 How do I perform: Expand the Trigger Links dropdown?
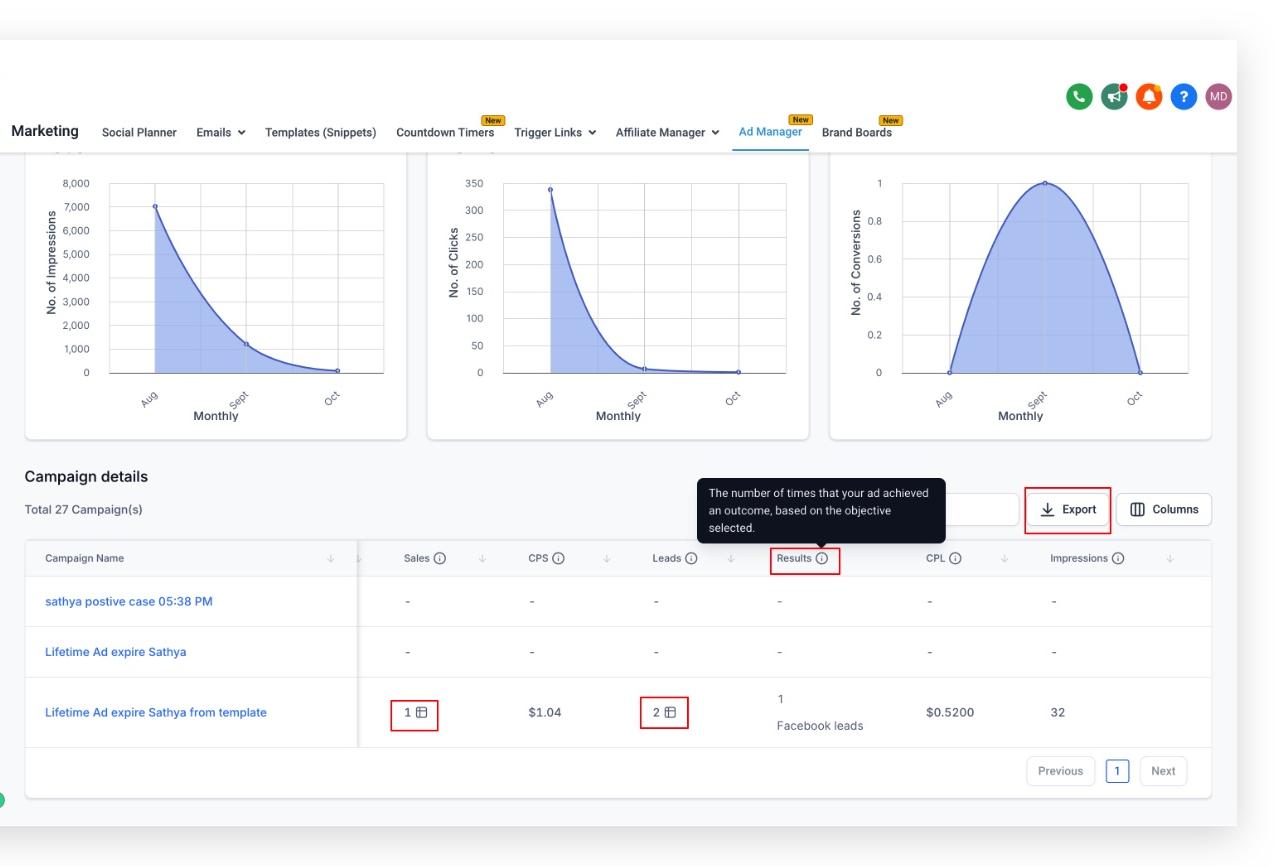point(555,133)
